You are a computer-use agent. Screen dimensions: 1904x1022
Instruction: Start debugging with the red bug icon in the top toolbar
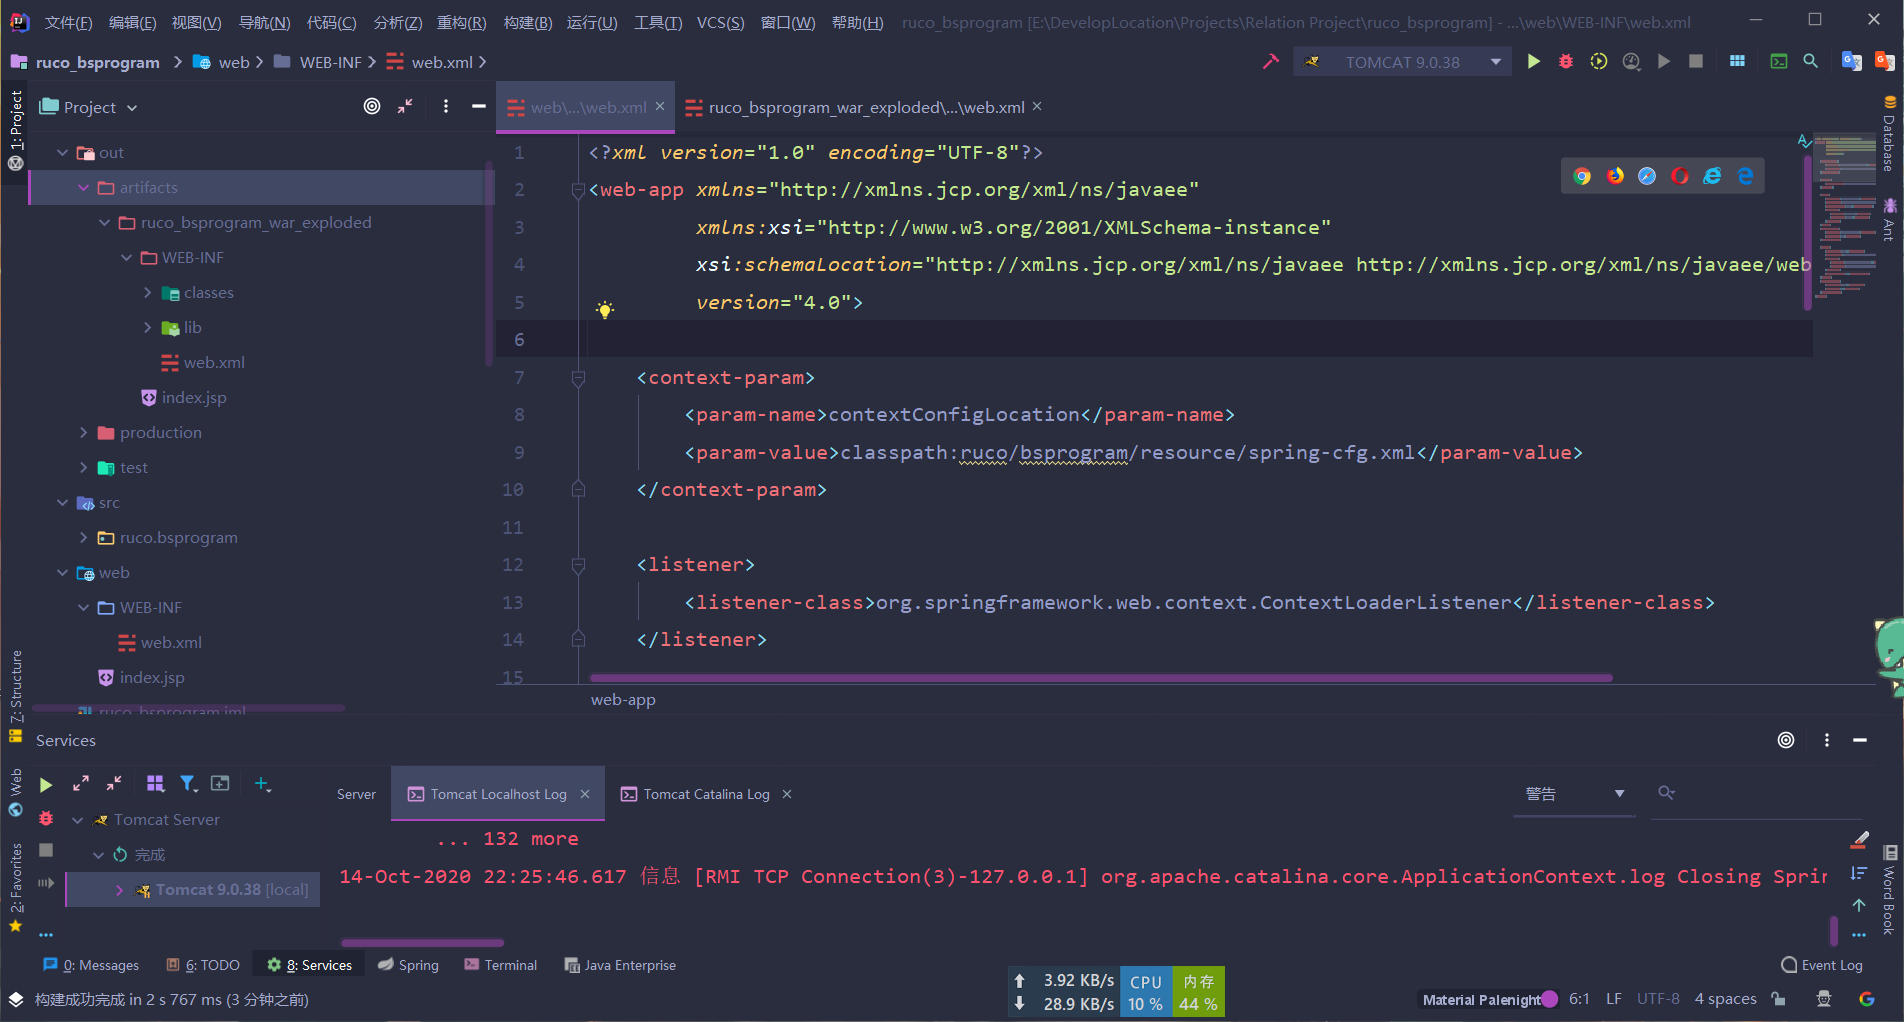[1566, 62]
